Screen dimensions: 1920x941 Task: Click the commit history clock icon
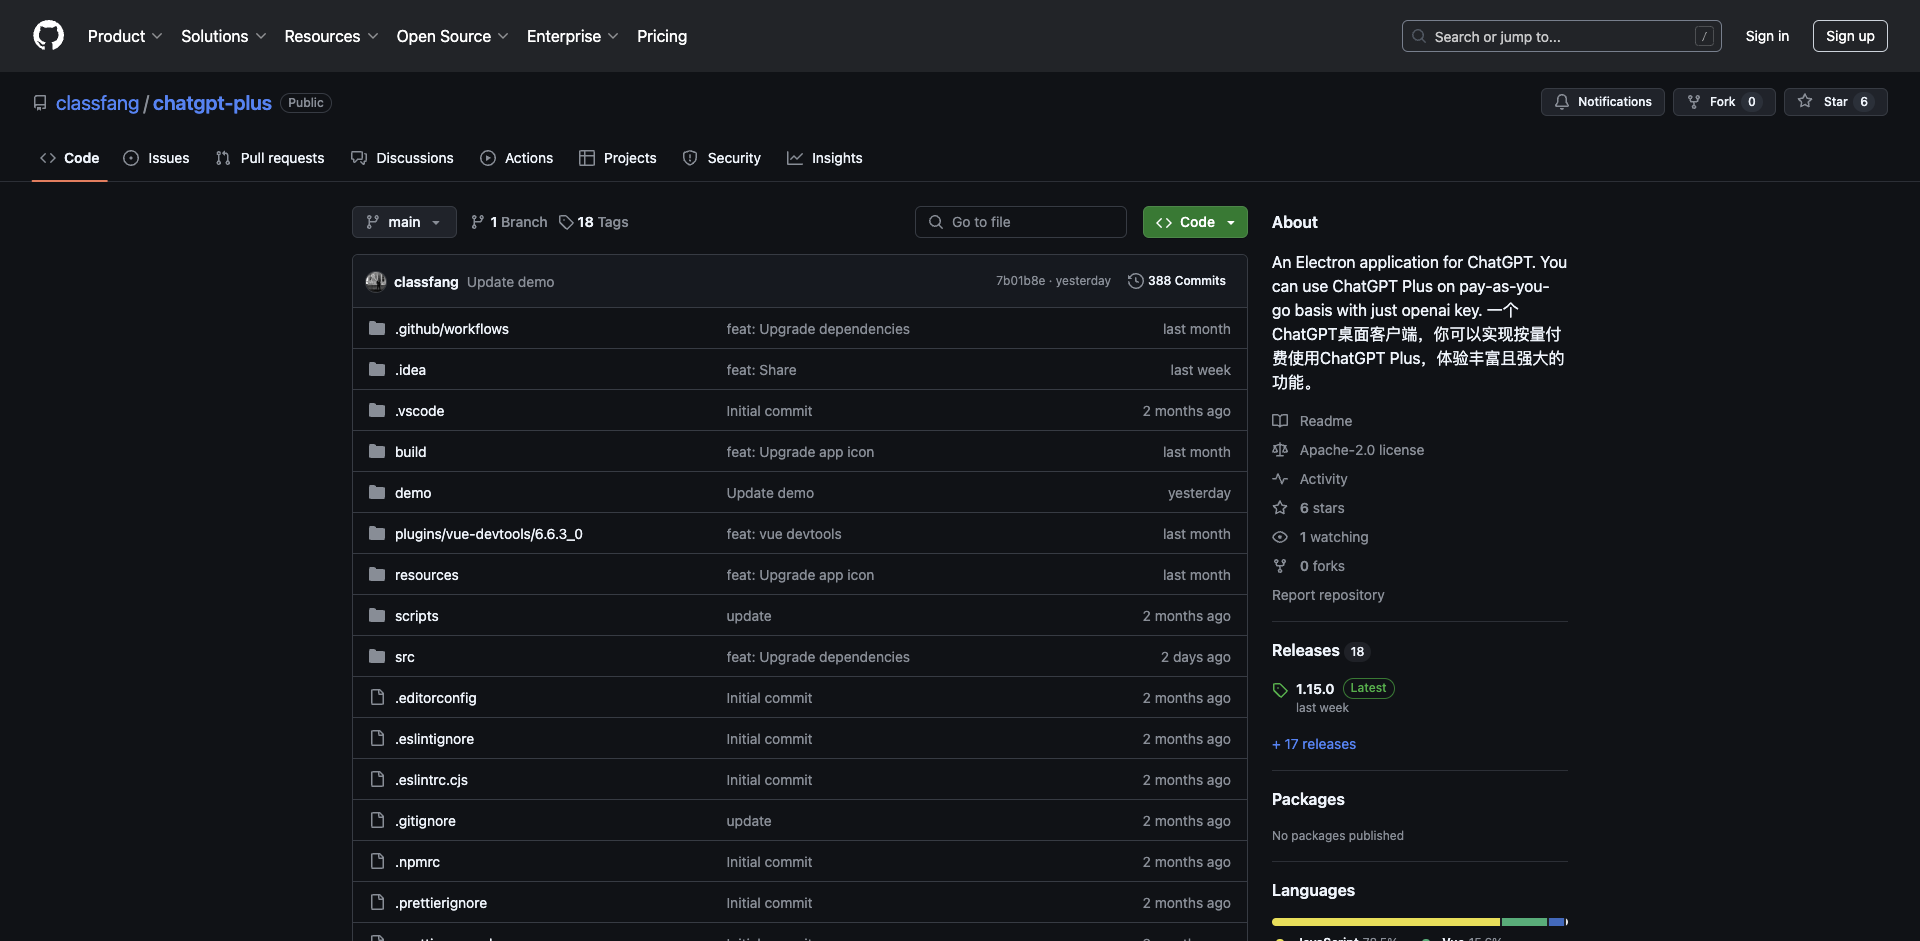click(1136, 281)
